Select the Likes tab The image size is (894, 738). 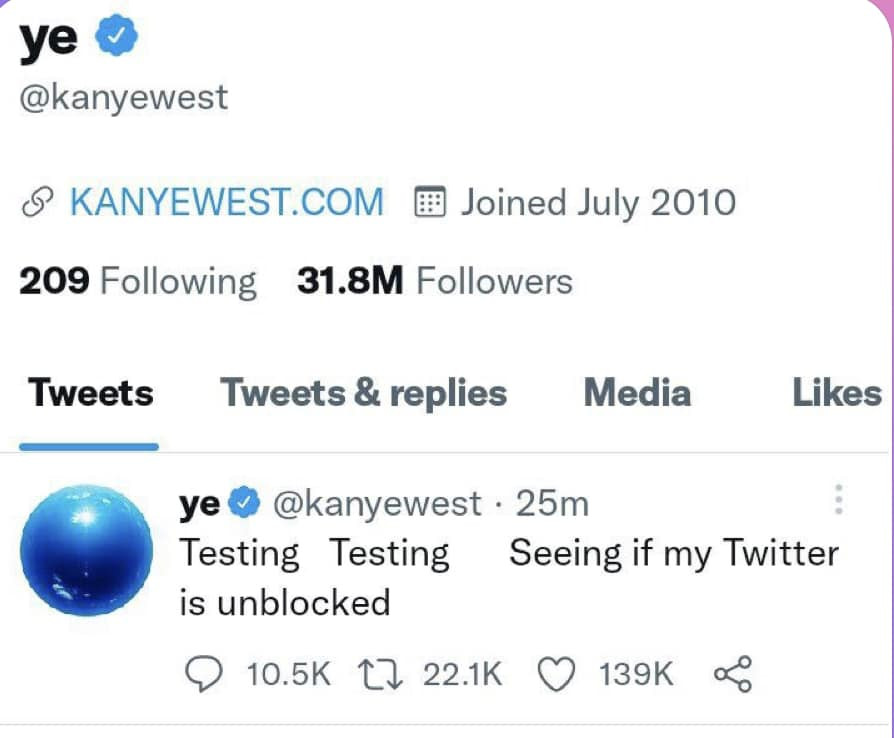point(837,394)
